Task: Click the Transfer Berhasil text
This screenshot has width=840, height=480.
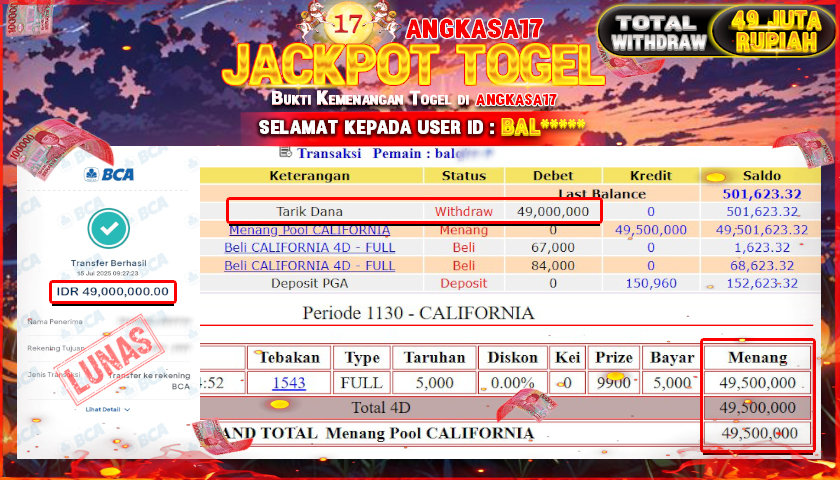Action: coord(109,263)
